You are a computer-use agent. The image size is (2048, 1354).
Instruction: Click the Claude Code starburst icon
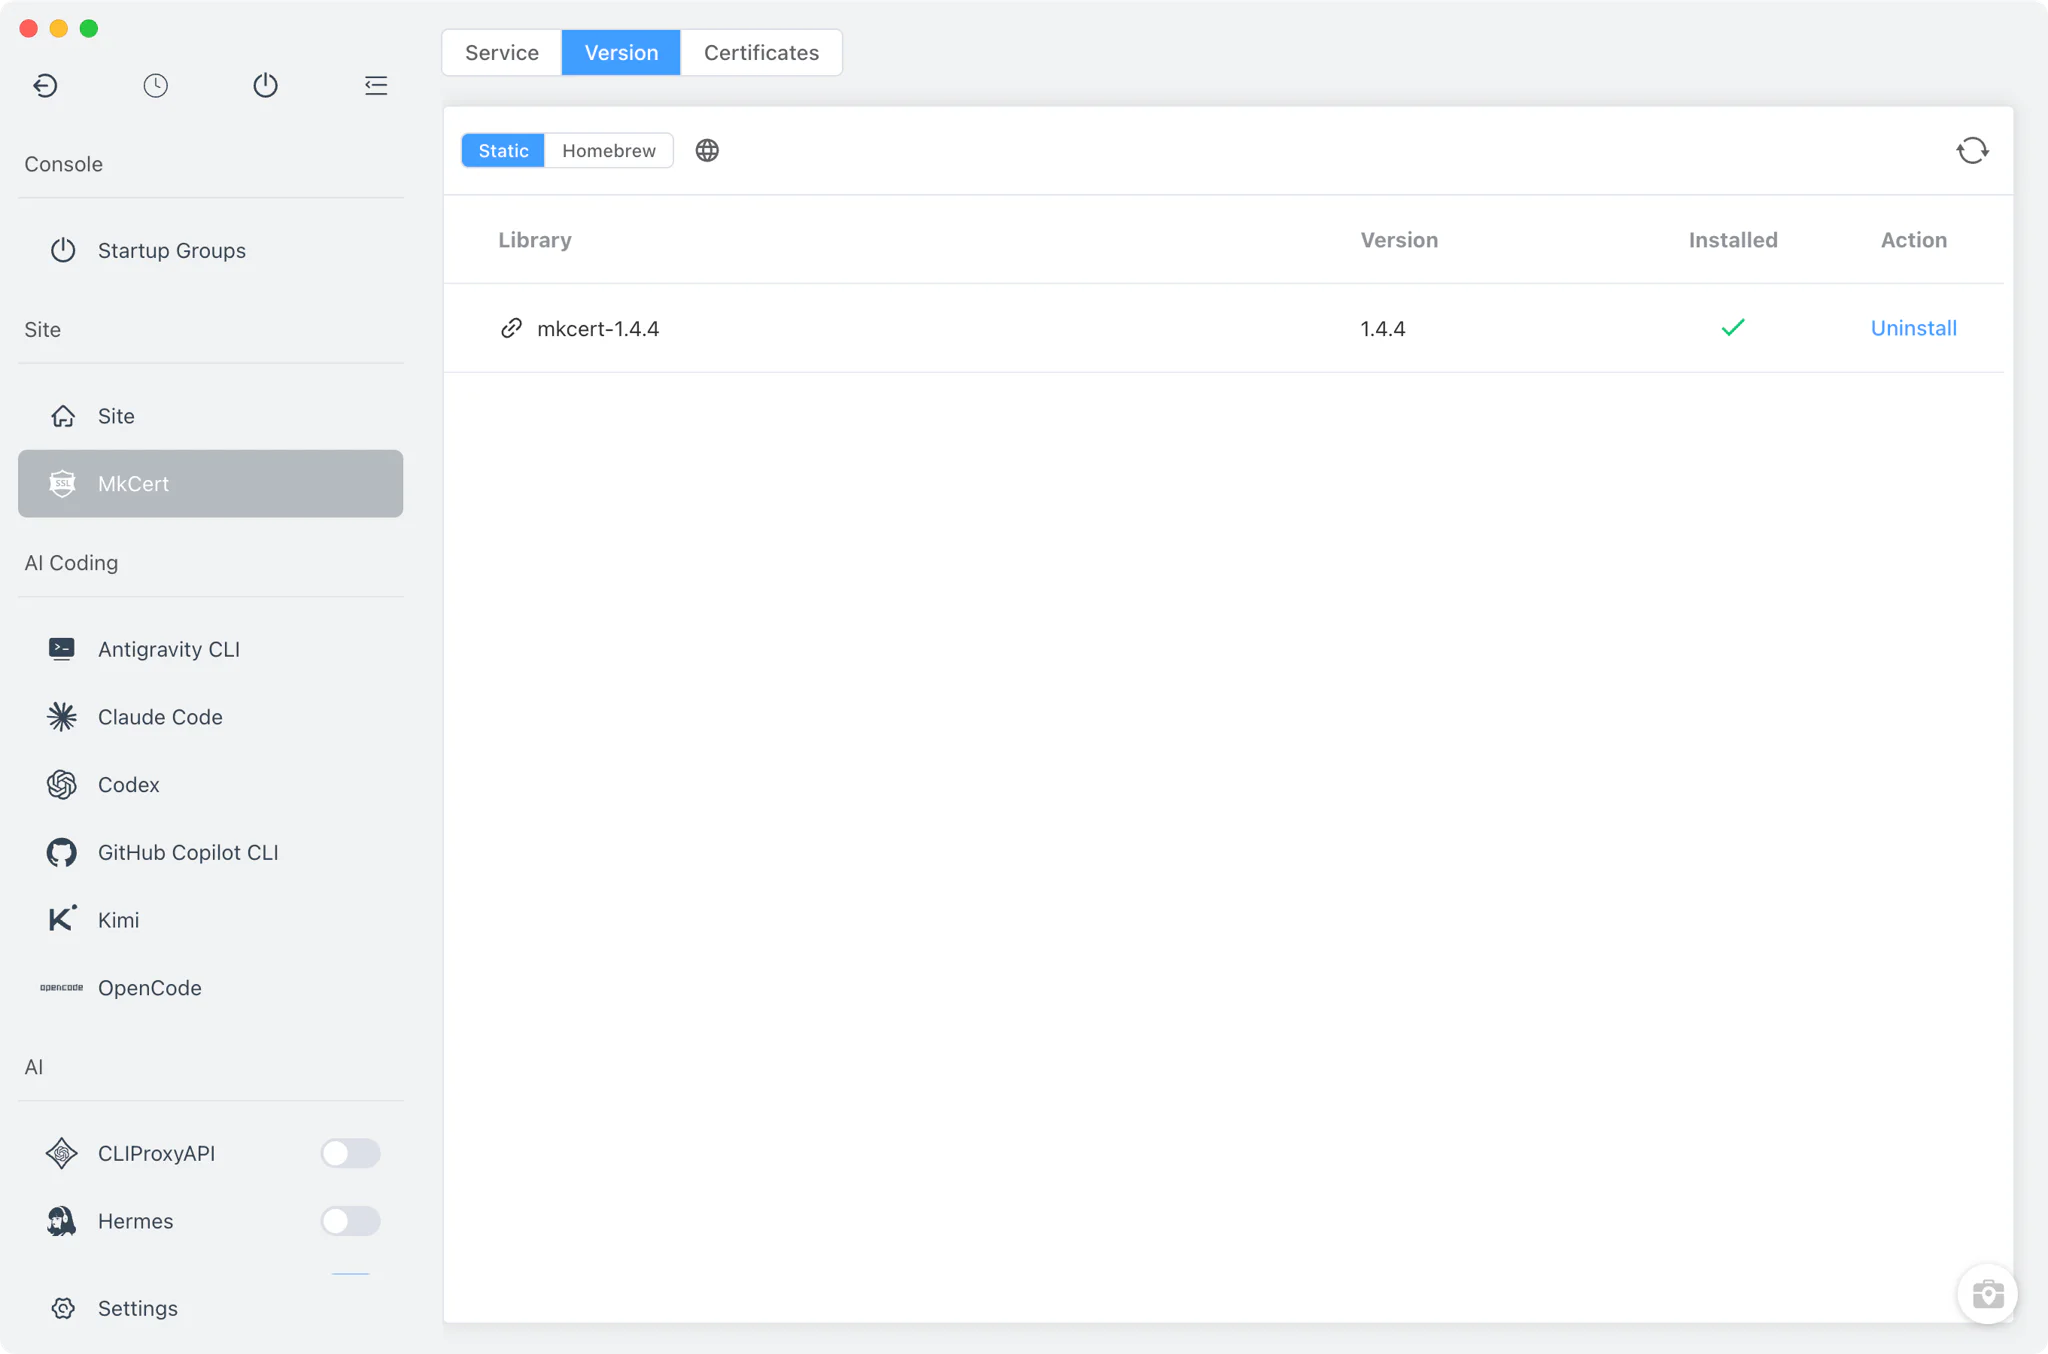[x=62, y=717]
